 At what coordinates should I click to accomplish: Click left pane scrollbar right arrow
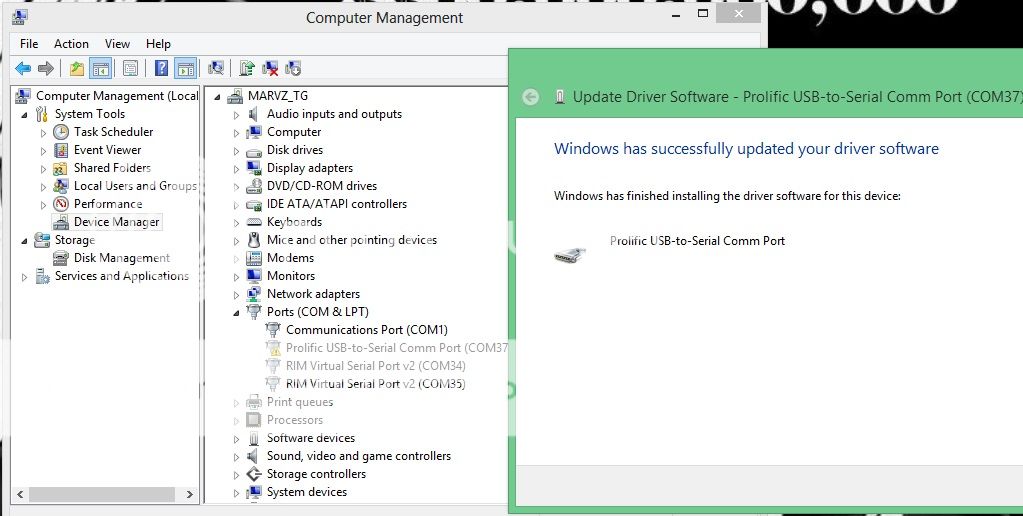[x=190, y=494]
